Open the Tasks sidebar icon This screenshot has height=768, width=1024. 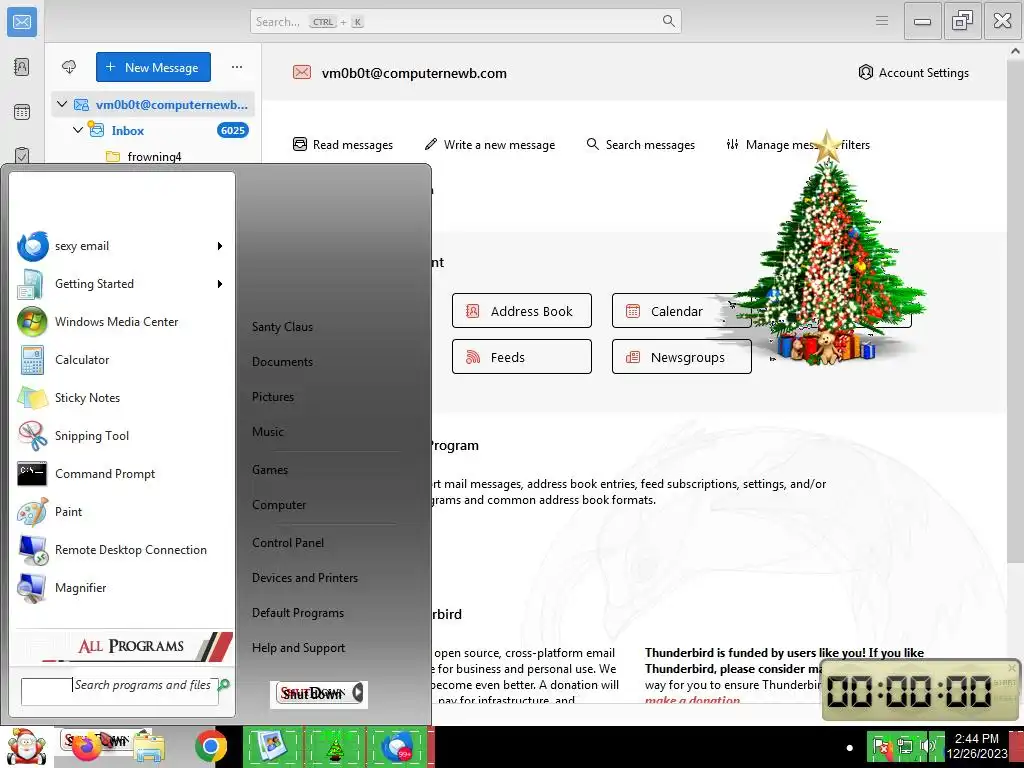pos(22,155)
